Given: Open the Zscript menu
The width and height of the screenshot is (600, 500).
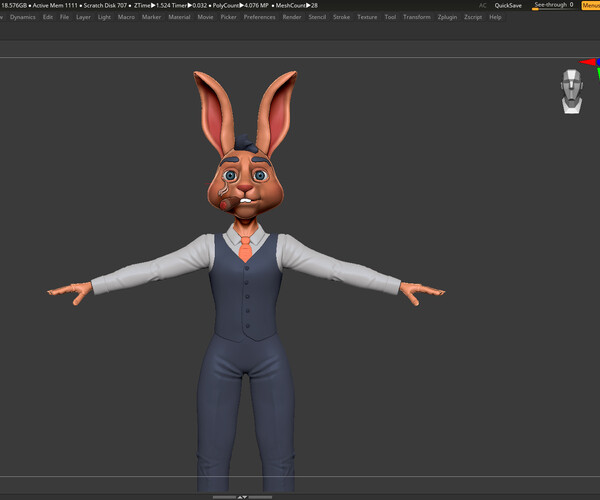Looking at the screenshot, I should (473, 17).
